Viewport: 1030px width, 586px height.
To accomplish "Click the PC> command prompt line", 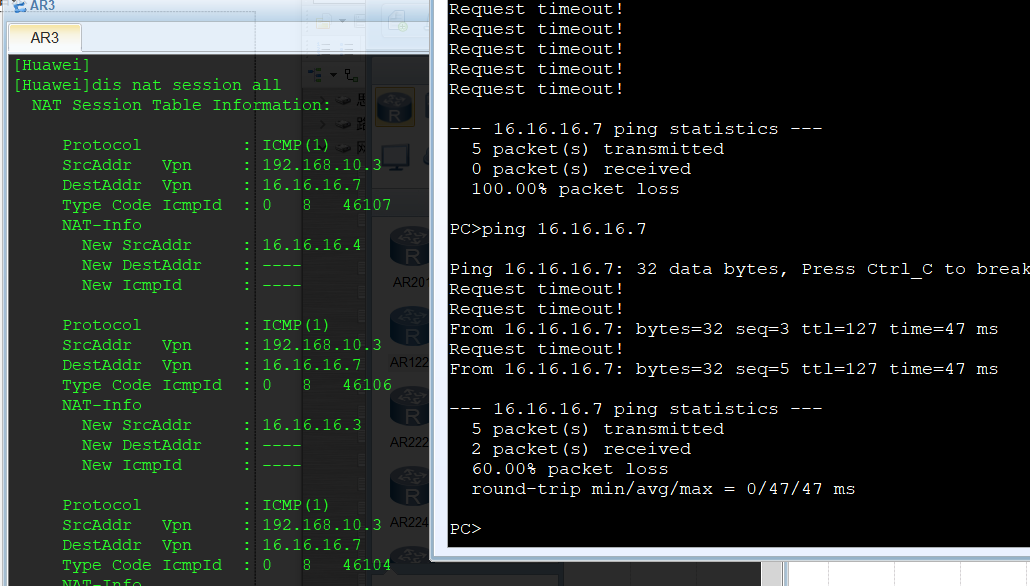I will point(465,529).
